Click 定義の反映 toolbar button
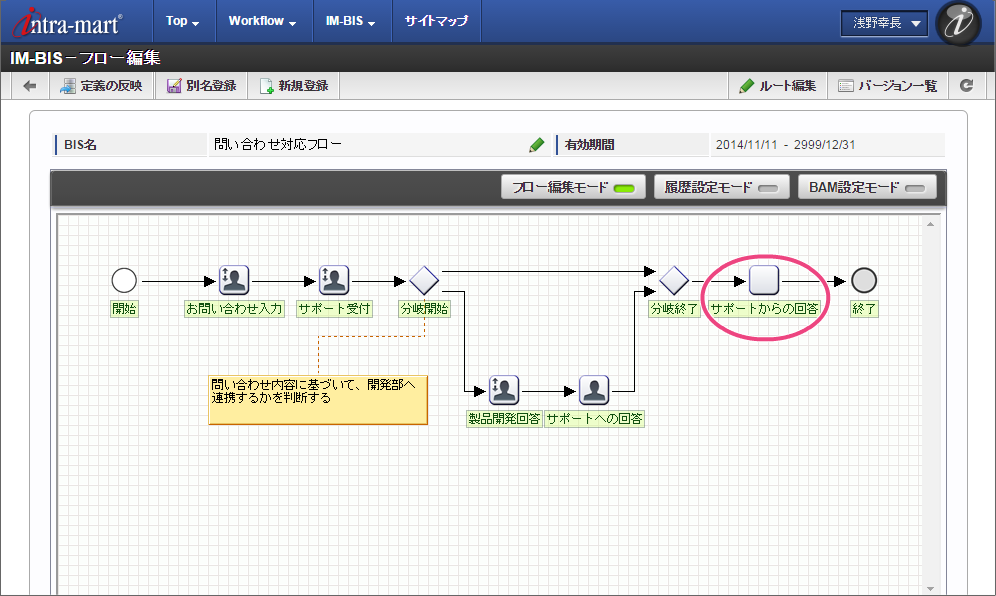This screenshot has height=596, width=996. tap(102, 86)
